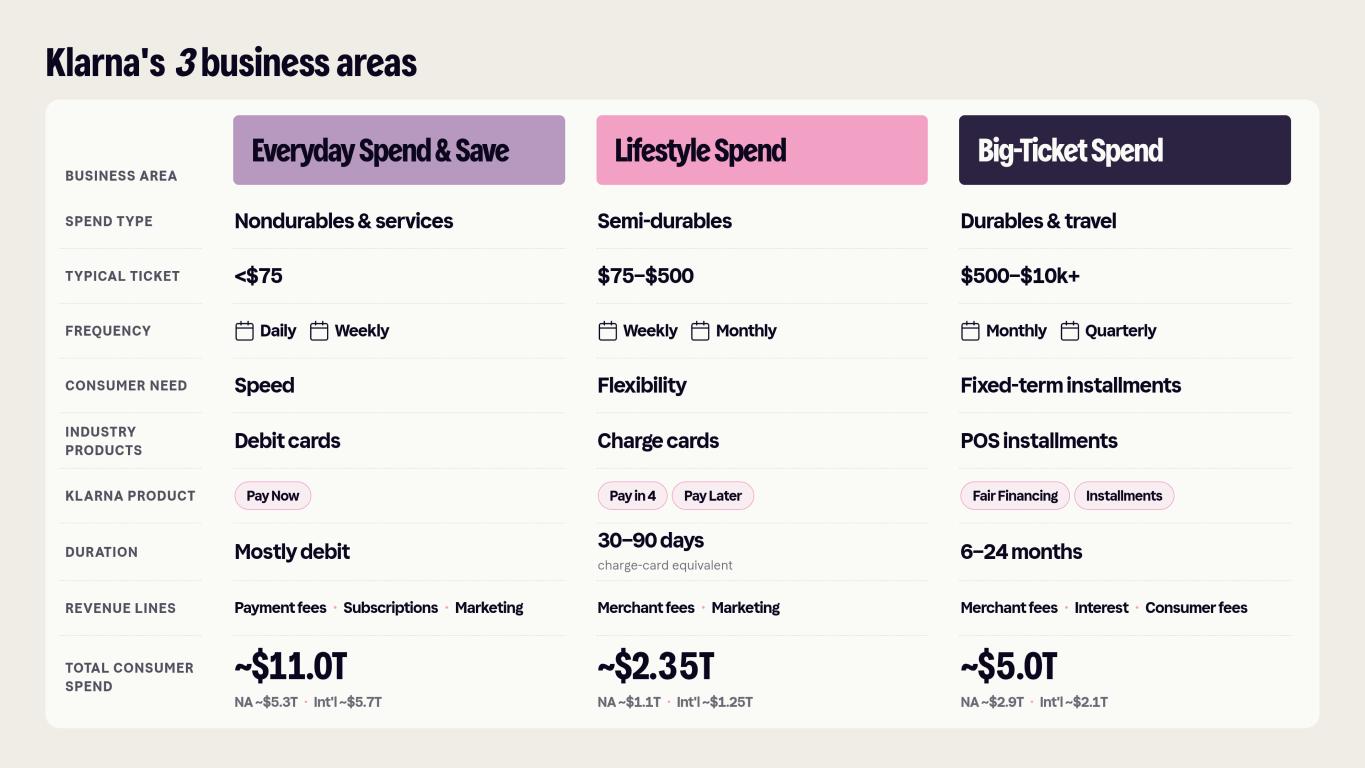Click the Klarna's 3 business areas title

point(231,63)
